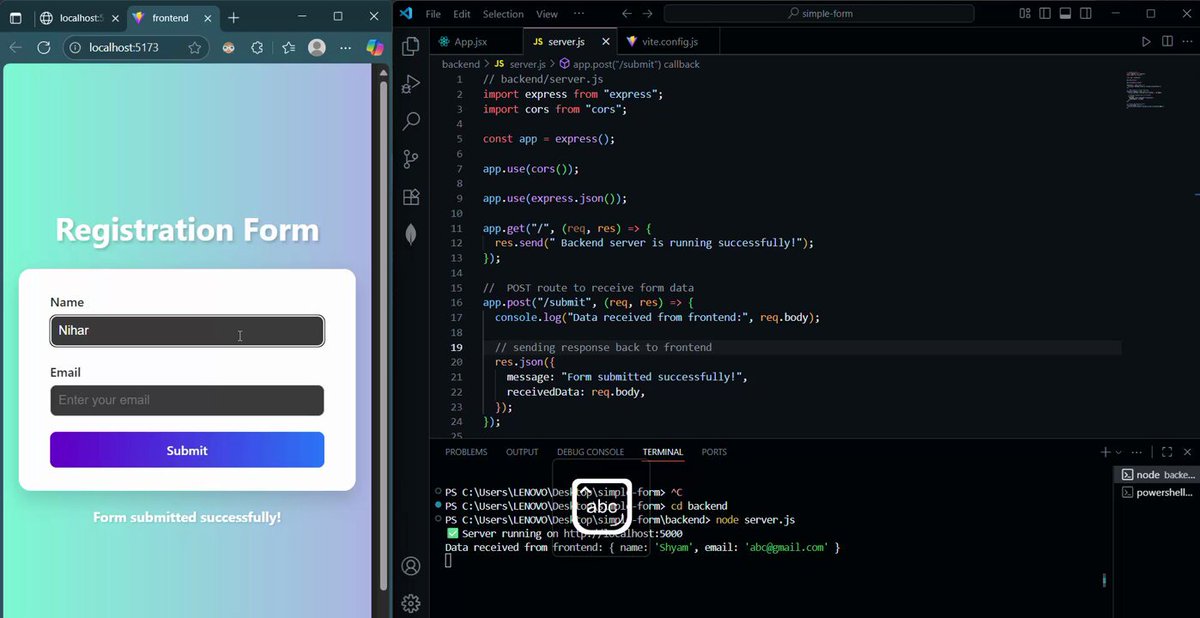Switch to the OUTPUT panel tab
This screenshot has width=1200, height=618.
click(522, 452)
